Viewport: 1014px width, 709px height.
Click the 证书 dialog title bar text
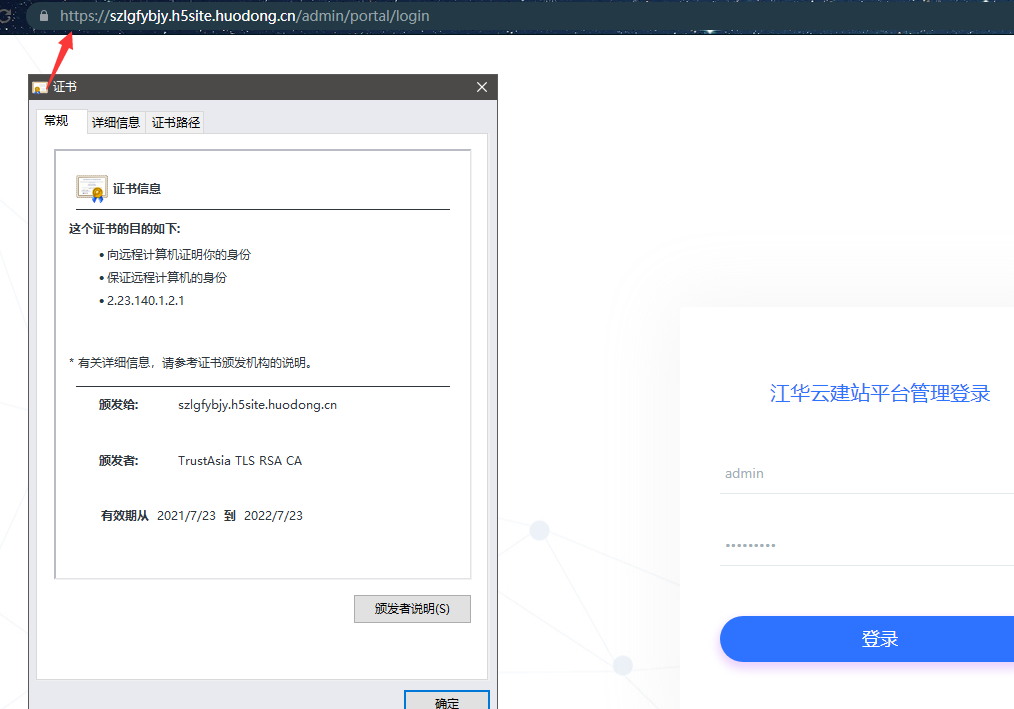(65, 88)
